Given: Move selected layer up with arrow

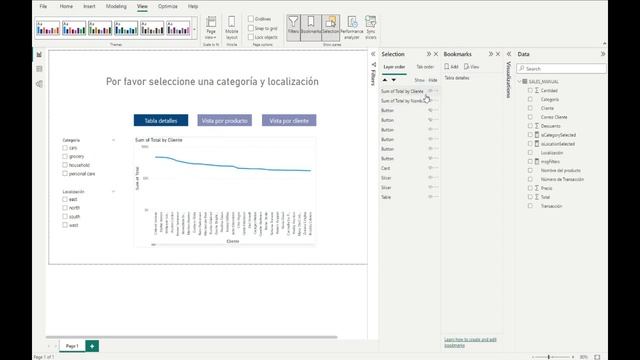Looking at the screenshot, I should click(x=384, y=80).
